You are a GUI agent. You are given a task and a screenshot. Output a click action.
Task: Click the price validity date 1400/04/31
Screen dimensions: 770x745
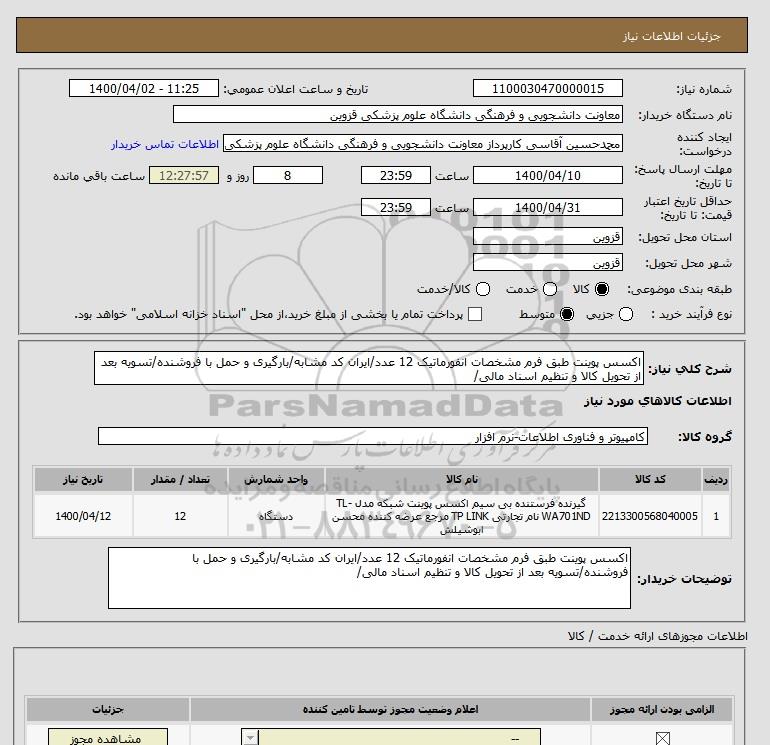pos(548,207)
